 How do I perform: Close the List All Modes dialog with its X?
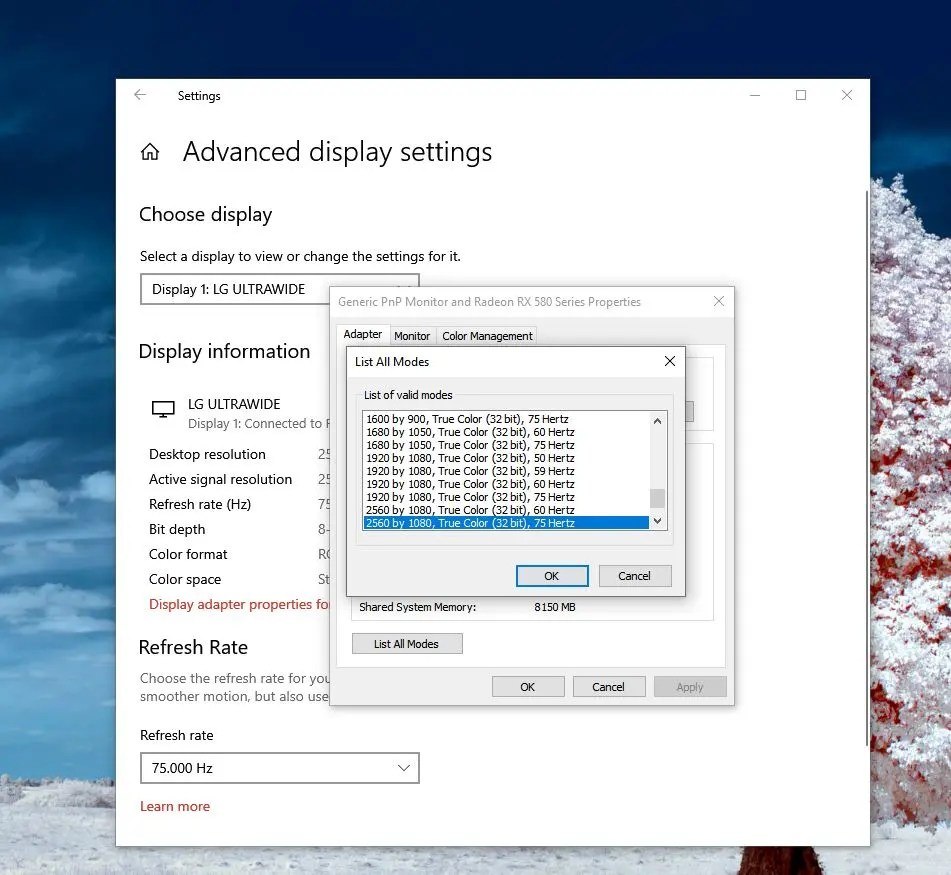[x=669, y=361]
